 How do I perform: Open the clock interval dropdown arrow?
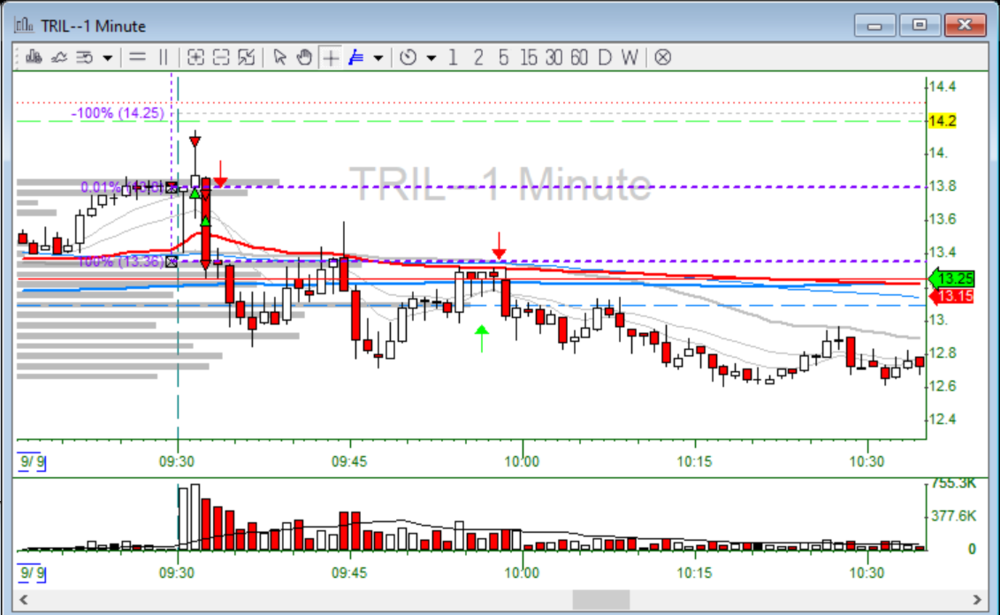(x=431, y=58)
